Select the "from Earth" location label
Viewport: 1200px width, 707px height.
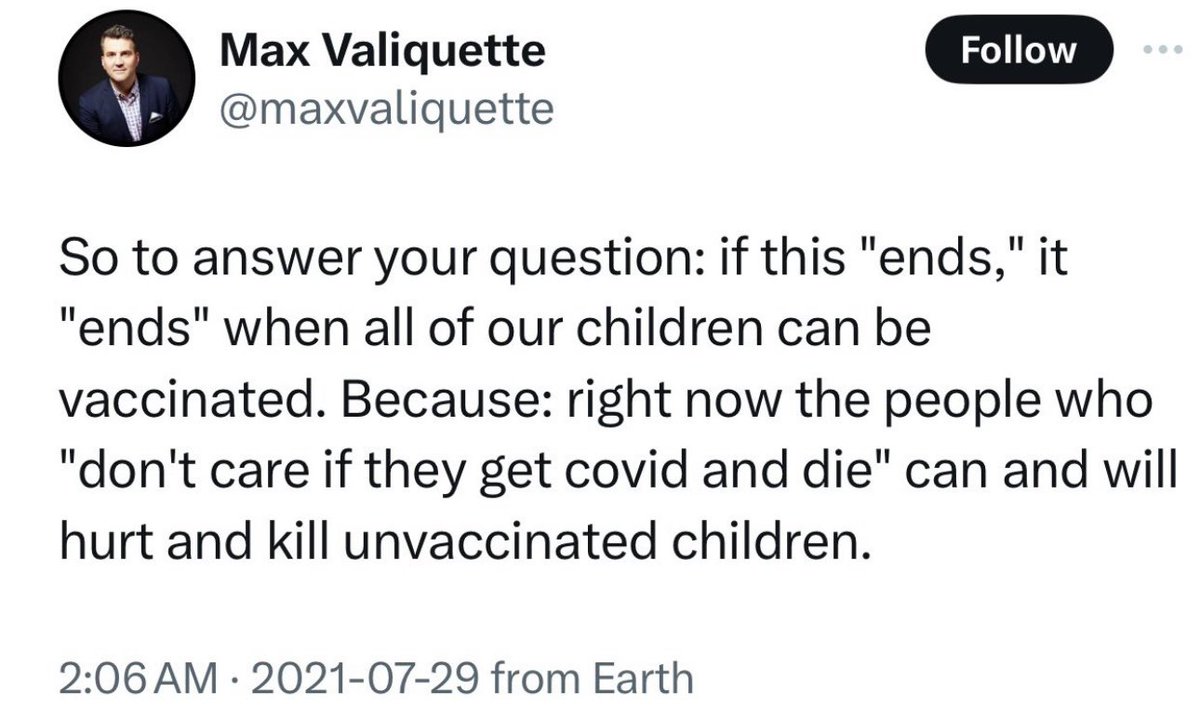point(593,677)
